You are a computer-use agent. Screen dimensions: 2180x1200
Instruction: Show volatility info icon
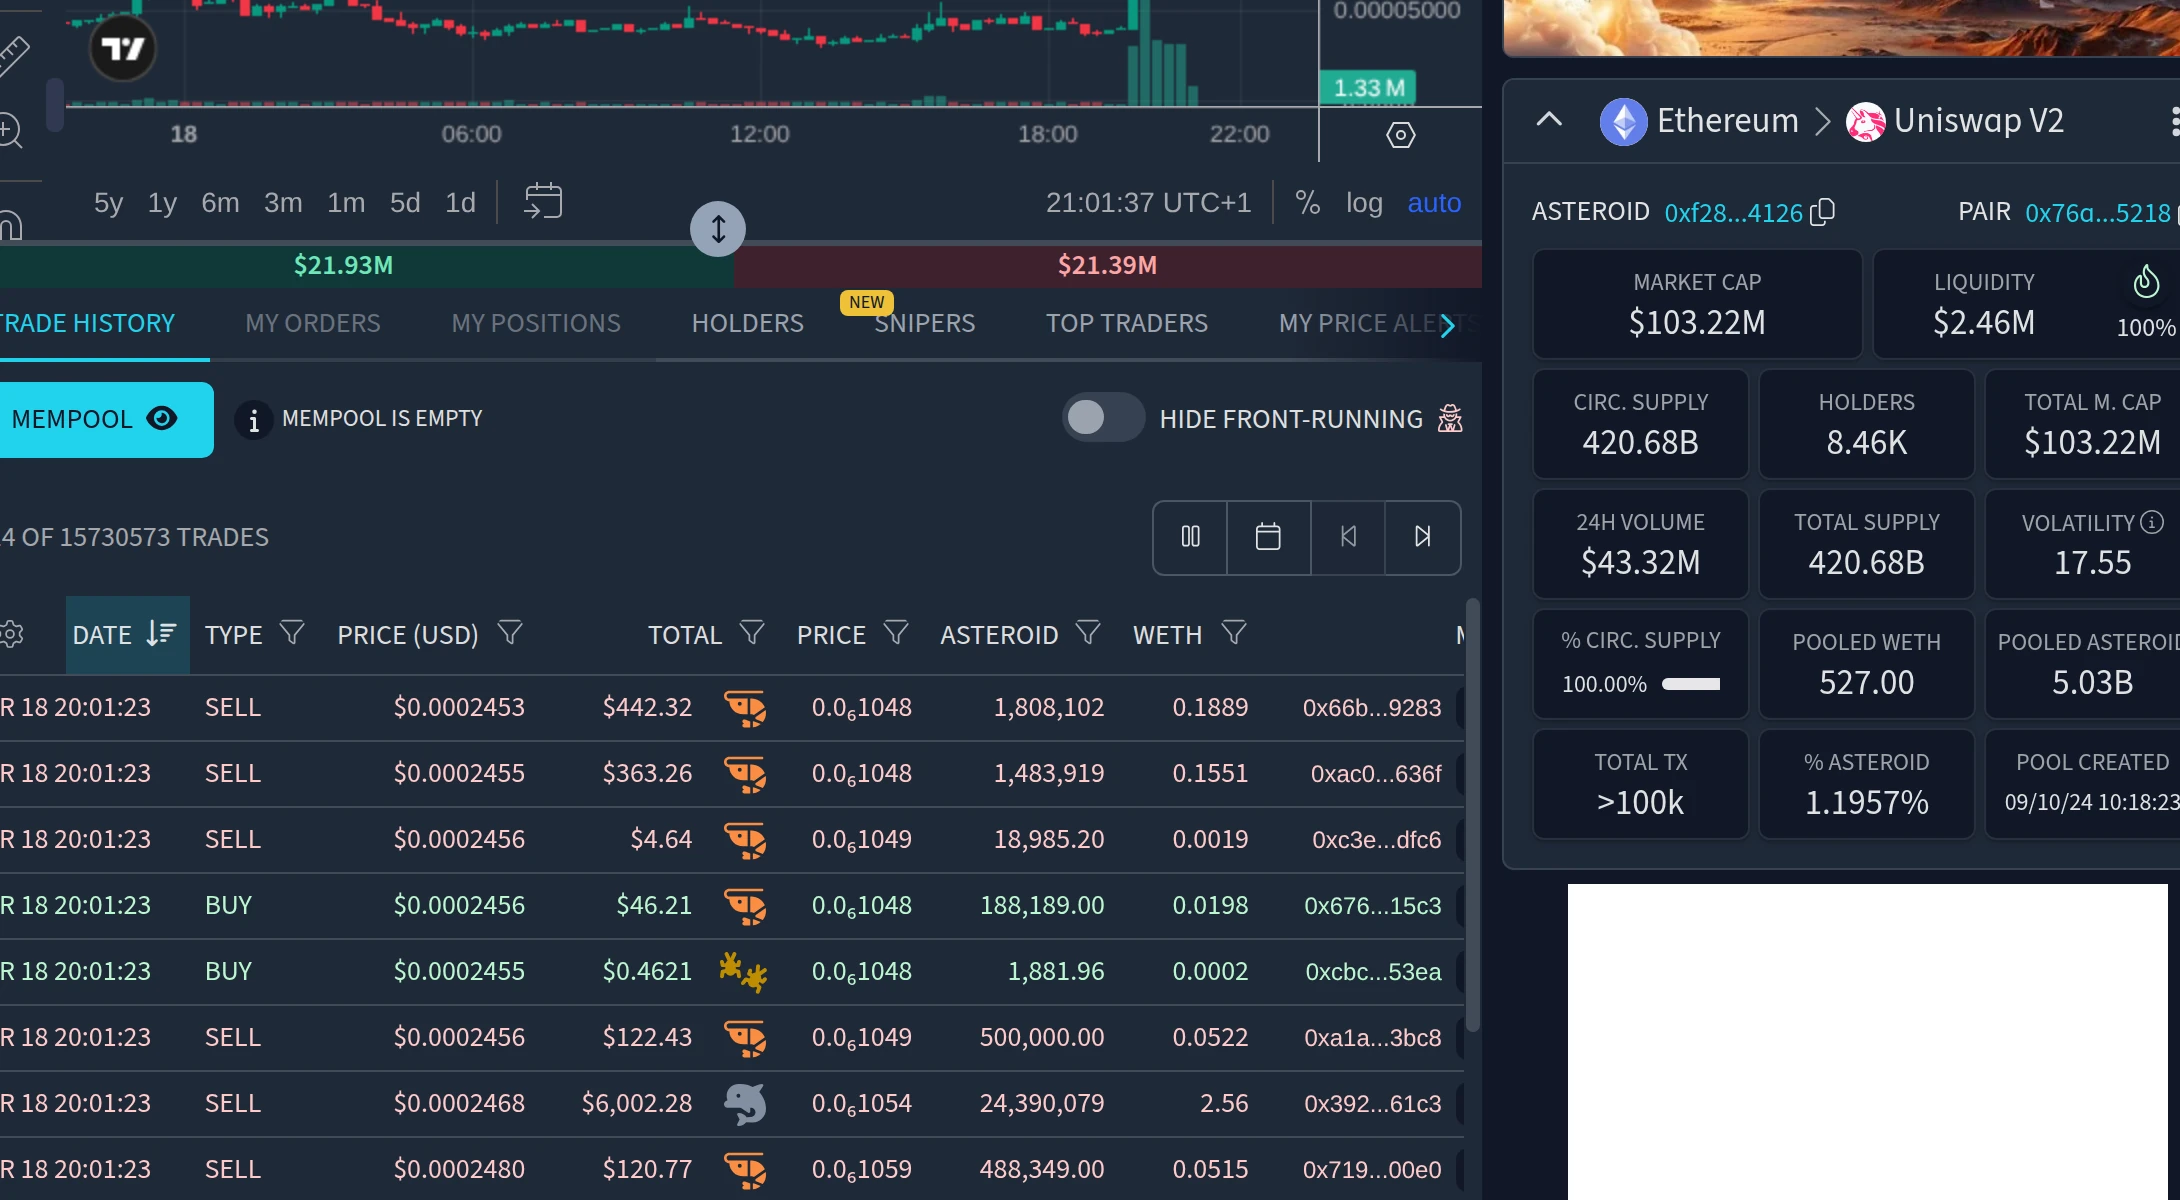pyautogui.click(x=2152, y=522)
